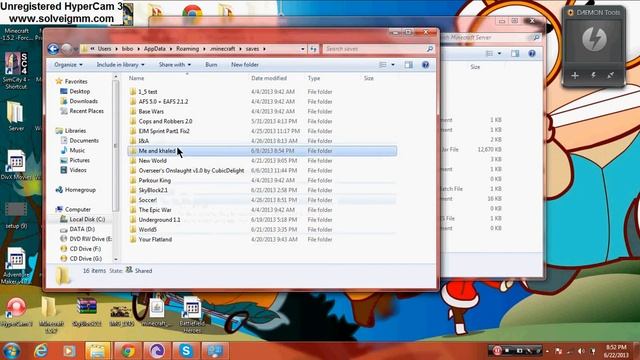
Task: Select Recent Places in sidebar
Action: (82, 111)
